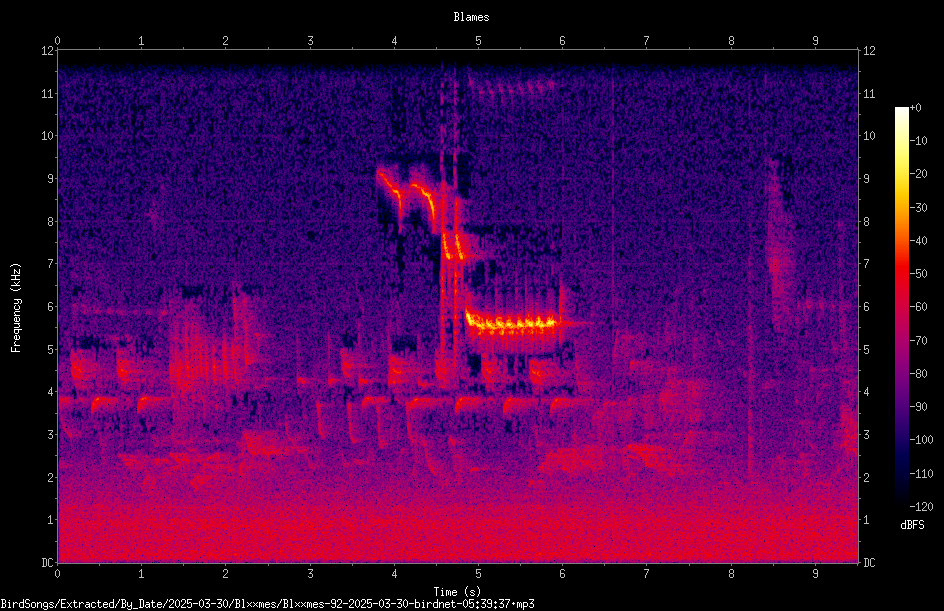Click '11' on the left frequency axis
Image resolution: width=944 pixels, height=611 pixels.
coord(47,94)
